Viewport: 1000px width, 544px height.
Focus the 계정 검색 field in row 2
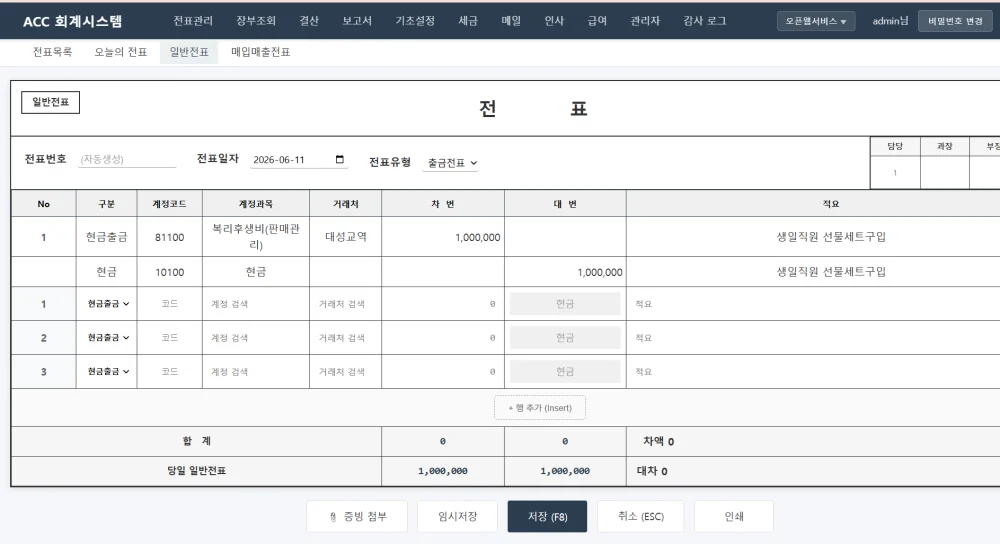(256, 338)
